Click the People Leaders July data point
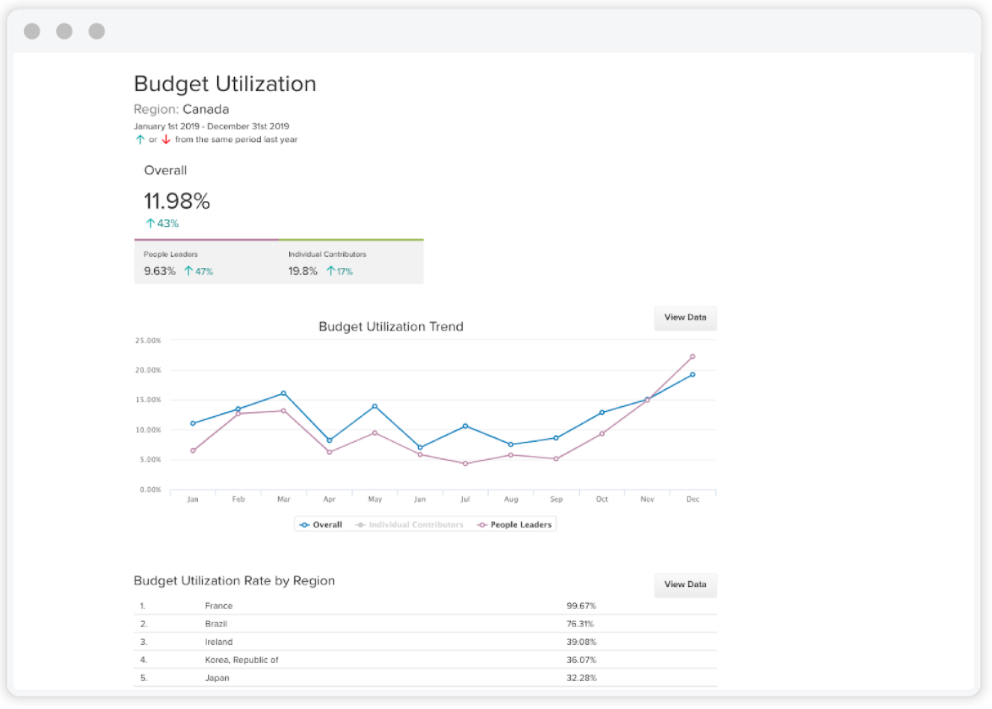This screenshot has height=709, width=992. [466, 464]
